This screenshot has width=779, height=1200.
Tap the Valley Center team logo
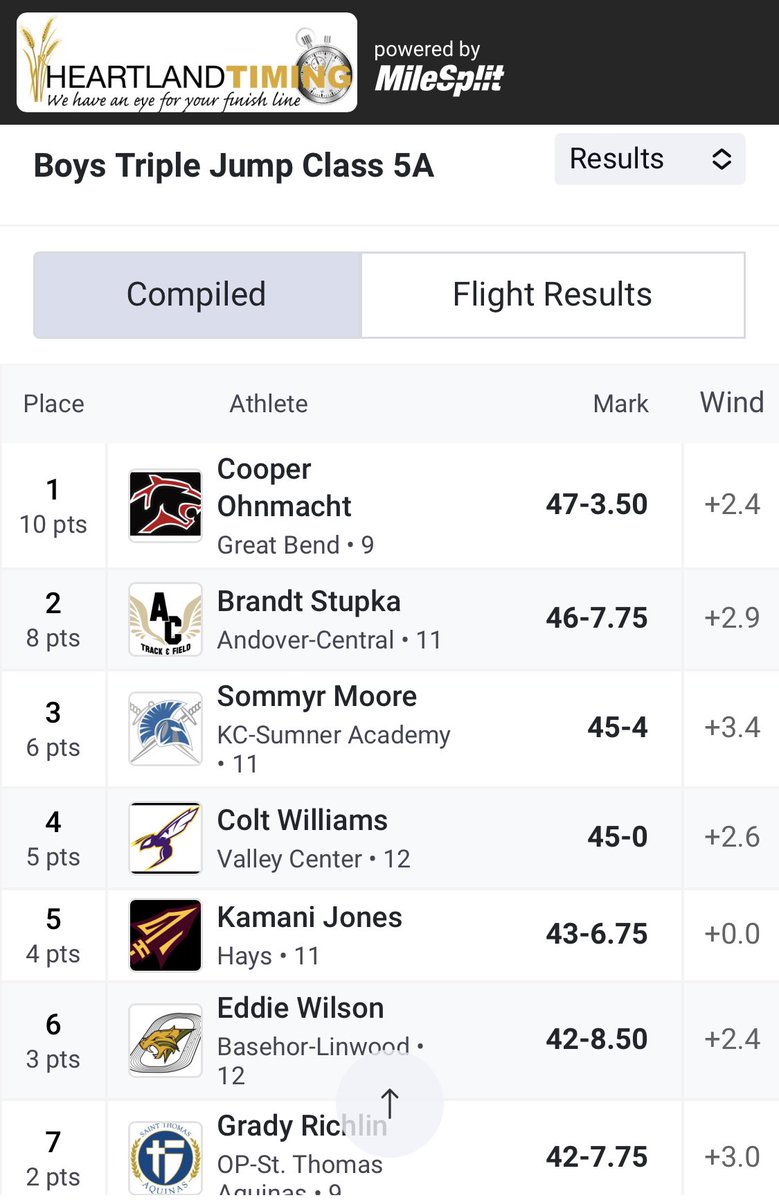point(166,838)
